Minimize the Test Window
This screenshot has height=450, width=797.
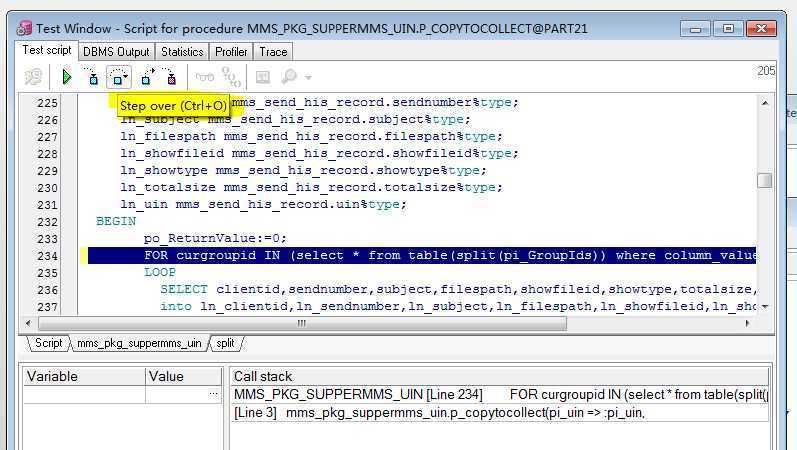[695, 28]
